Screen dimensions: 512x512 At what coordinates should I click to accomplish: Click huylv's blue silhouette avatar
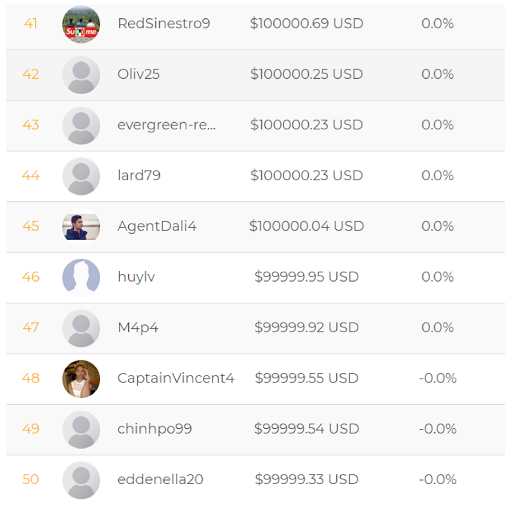pyautogui.click(x=81, y=277)
